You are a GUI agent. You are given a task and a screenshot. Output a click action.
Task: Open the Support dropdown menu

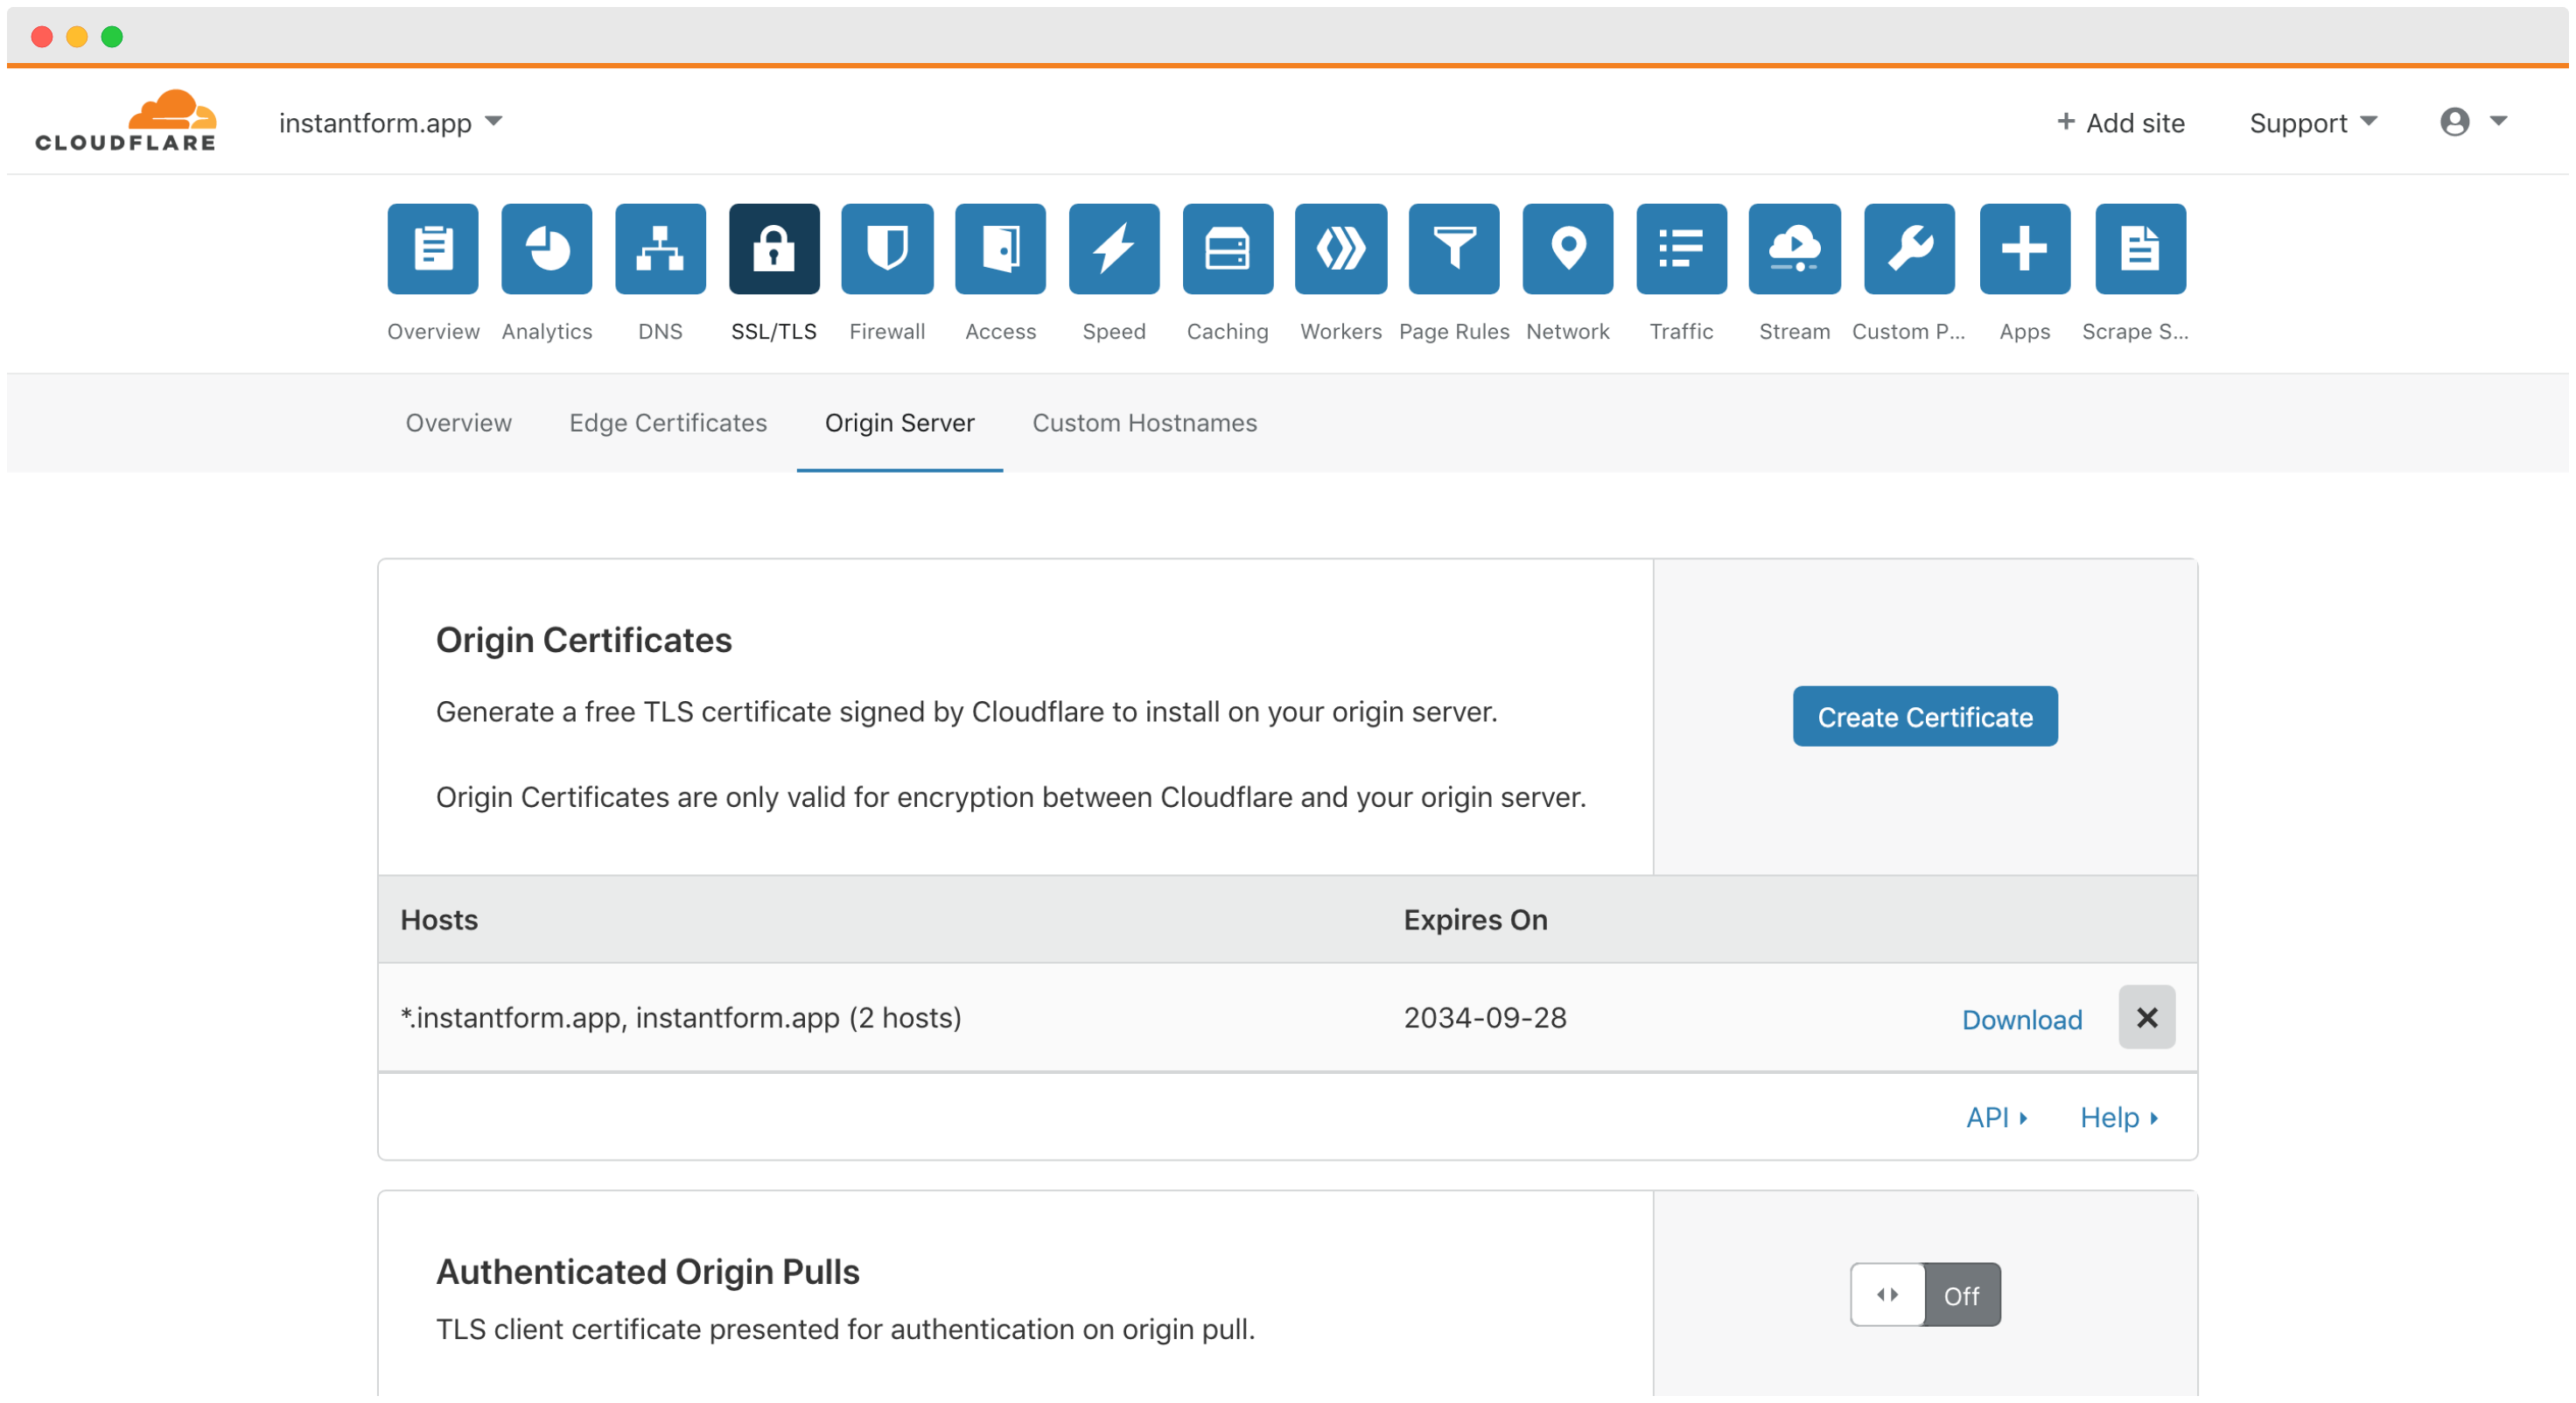[2314, 123]
